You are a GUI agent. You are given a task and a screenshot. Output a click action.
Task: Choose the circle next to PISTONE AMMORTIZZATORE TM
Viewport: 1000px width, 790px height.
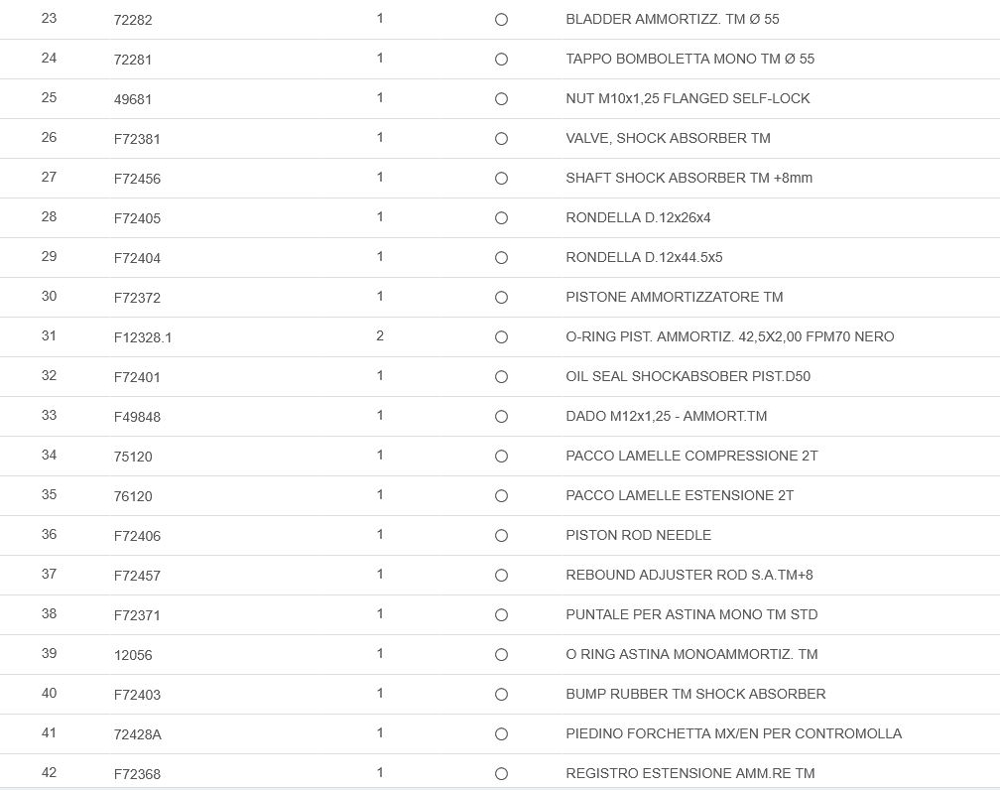(501, 298)
